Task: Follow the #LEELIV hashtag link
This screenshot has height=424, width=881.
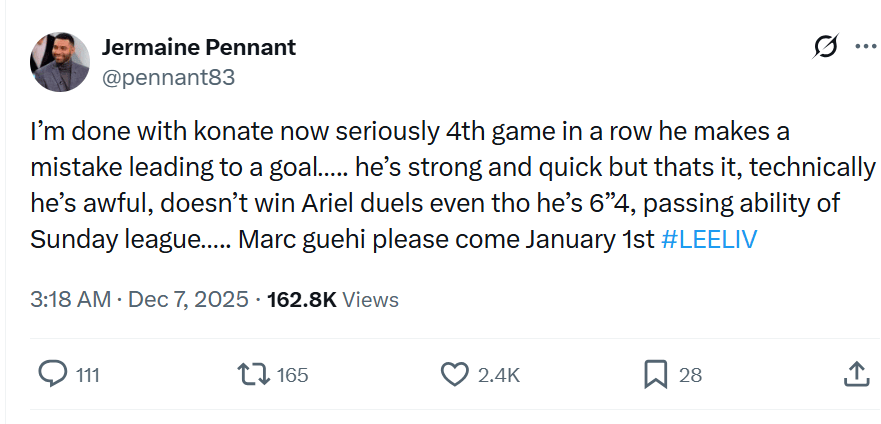Action: [709, 240]
